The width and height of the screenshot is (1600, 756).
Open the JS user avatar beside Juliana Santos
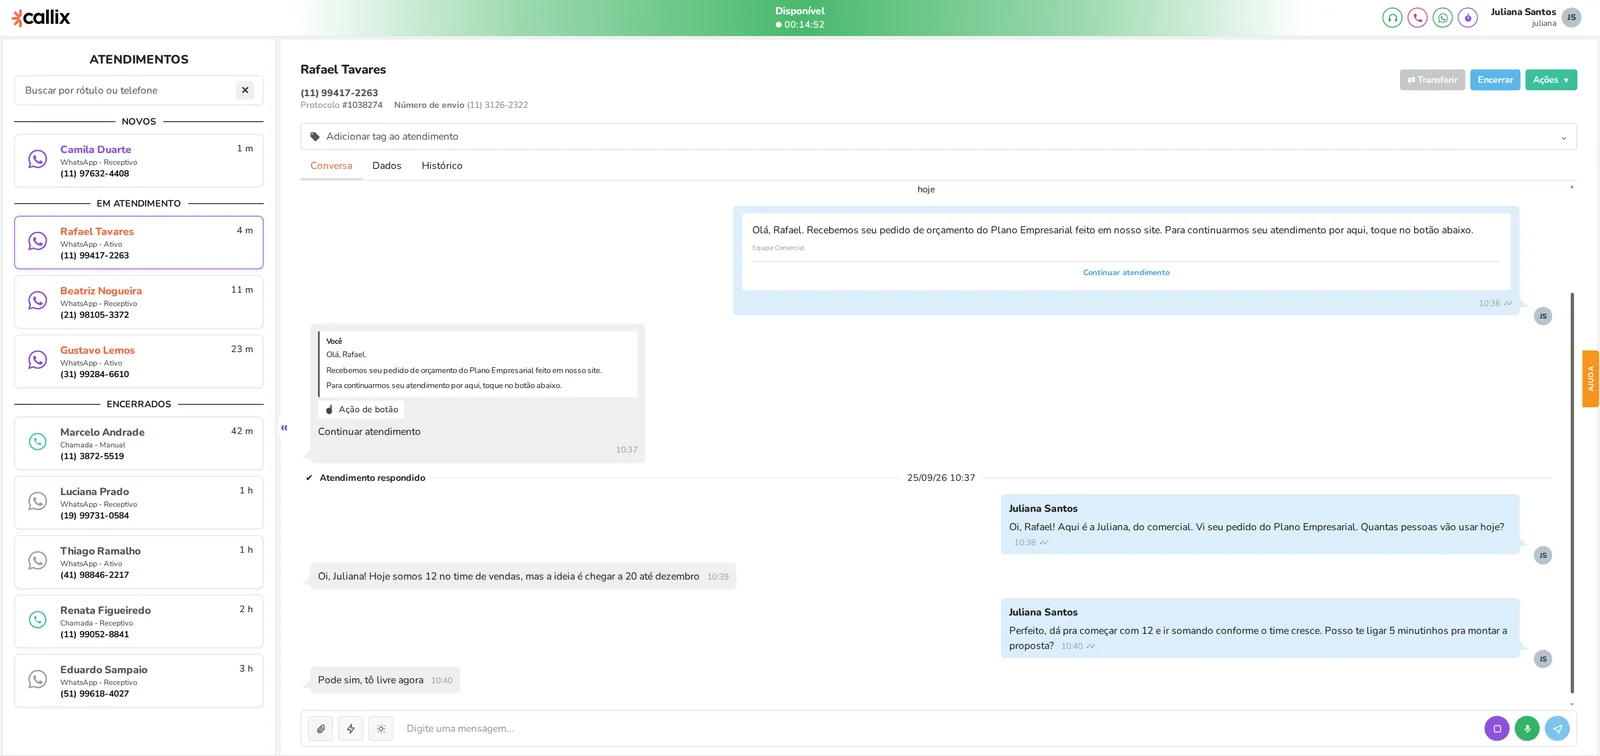pos(1571,18)
